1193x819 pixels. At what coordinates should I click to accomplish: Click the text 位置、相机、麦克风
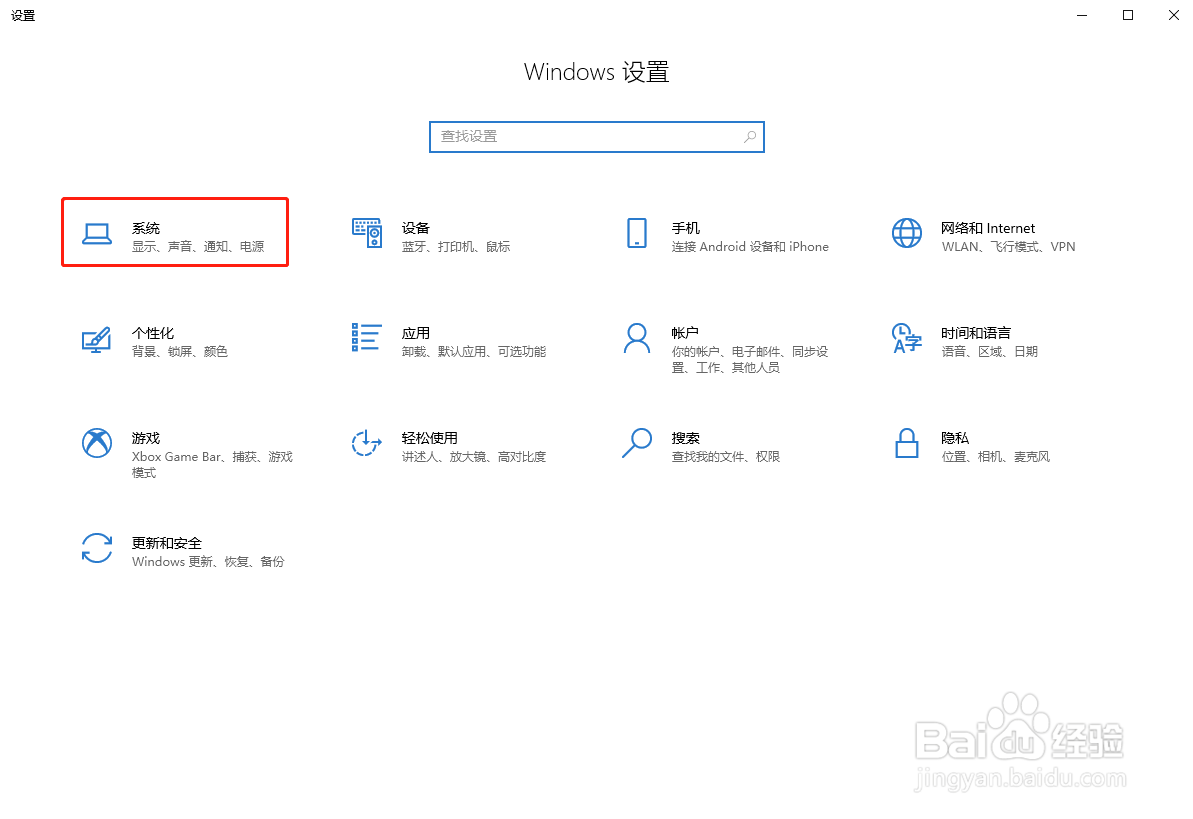tap(995, 457)
